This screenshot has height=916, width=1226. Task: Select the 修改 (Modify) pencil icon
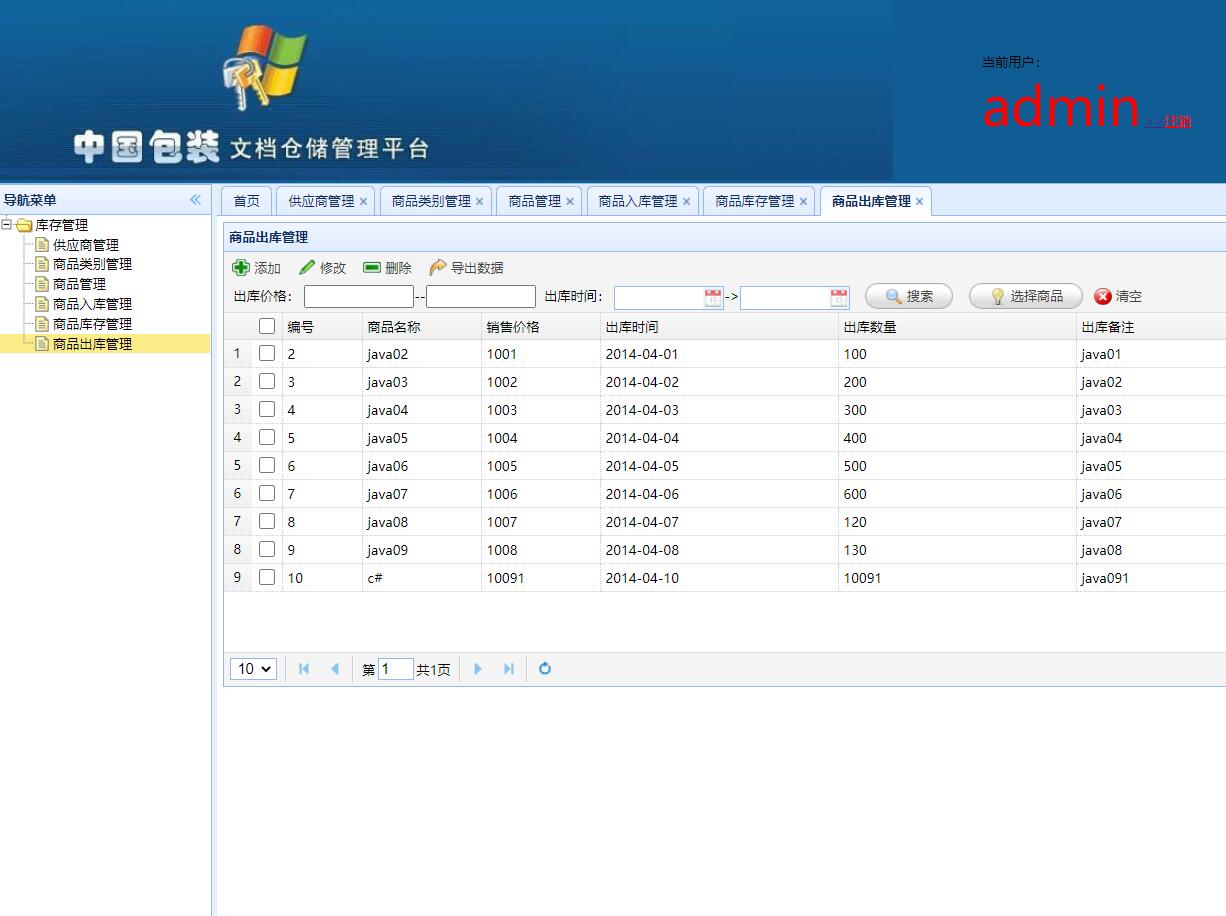click(309, 266)
